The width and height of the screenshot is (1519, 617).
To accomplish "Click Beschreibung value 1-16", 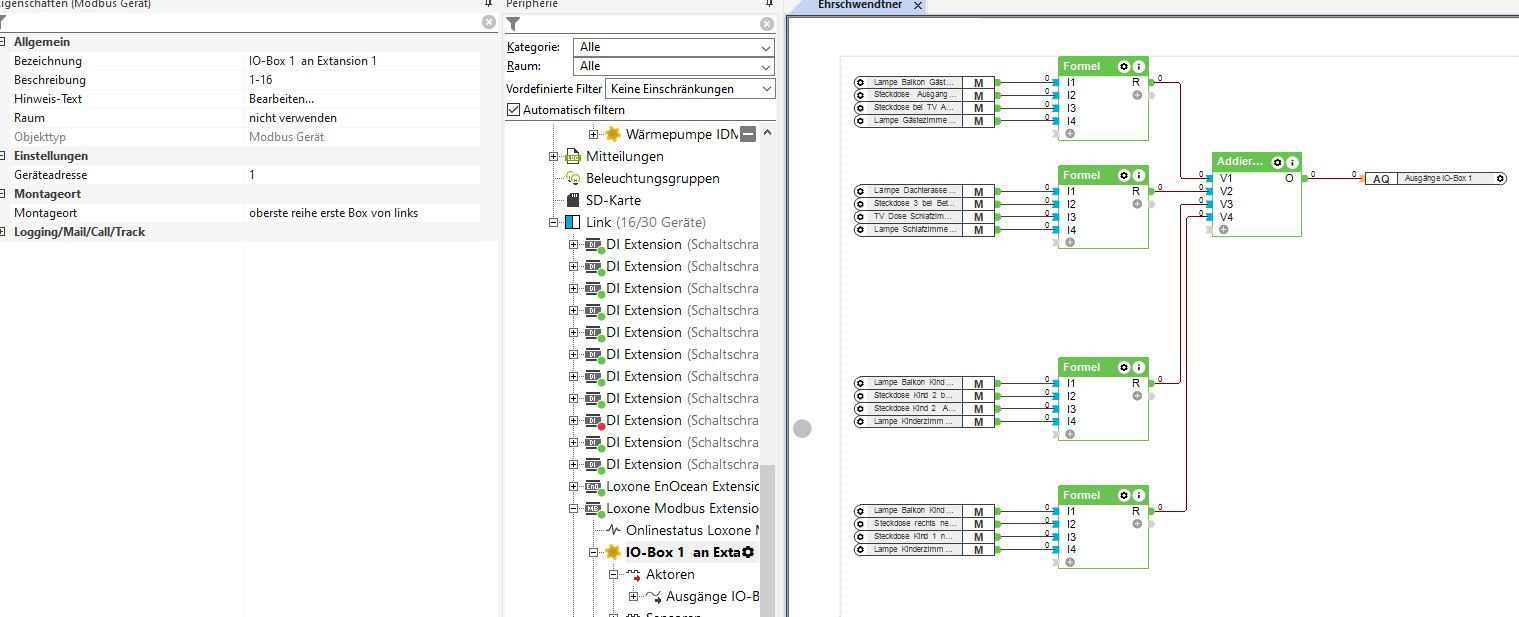I will (x=260, y=80).
